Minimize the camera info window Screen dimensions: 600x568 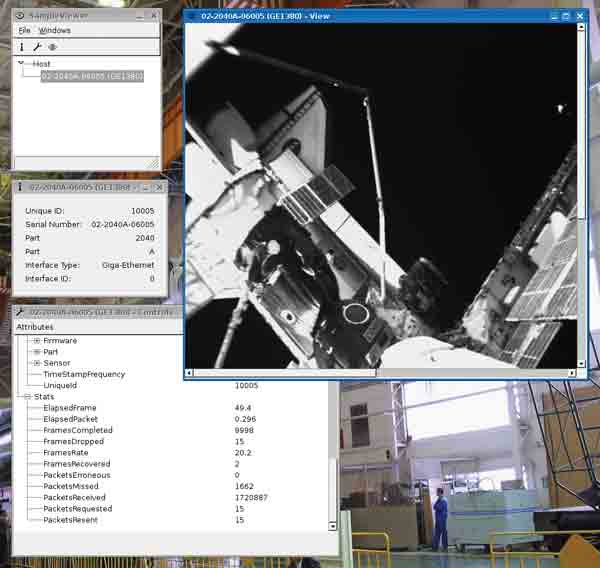point(144,187)
